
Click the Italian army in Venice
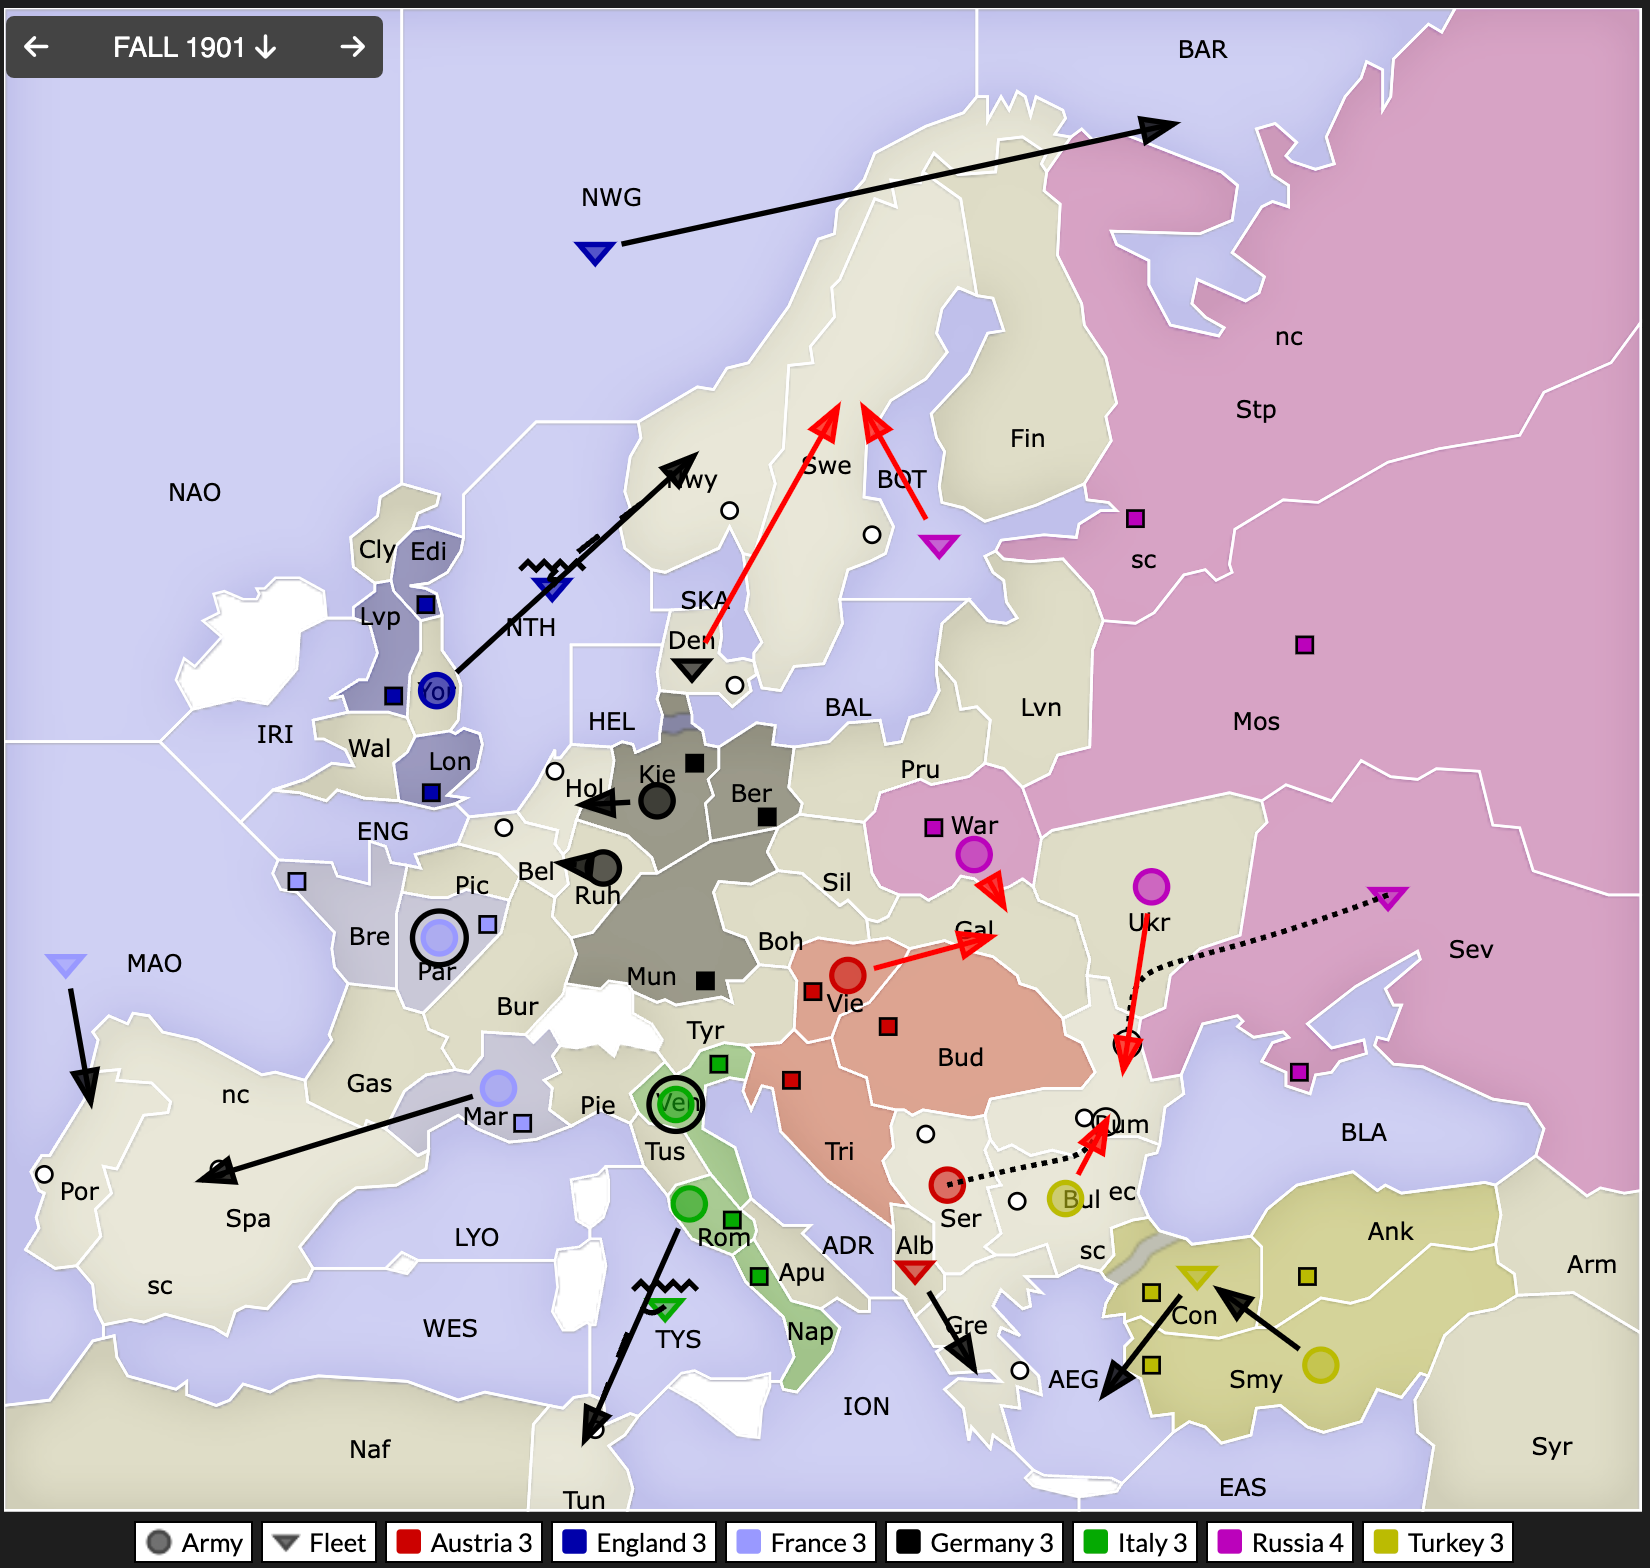point(676,1104)
